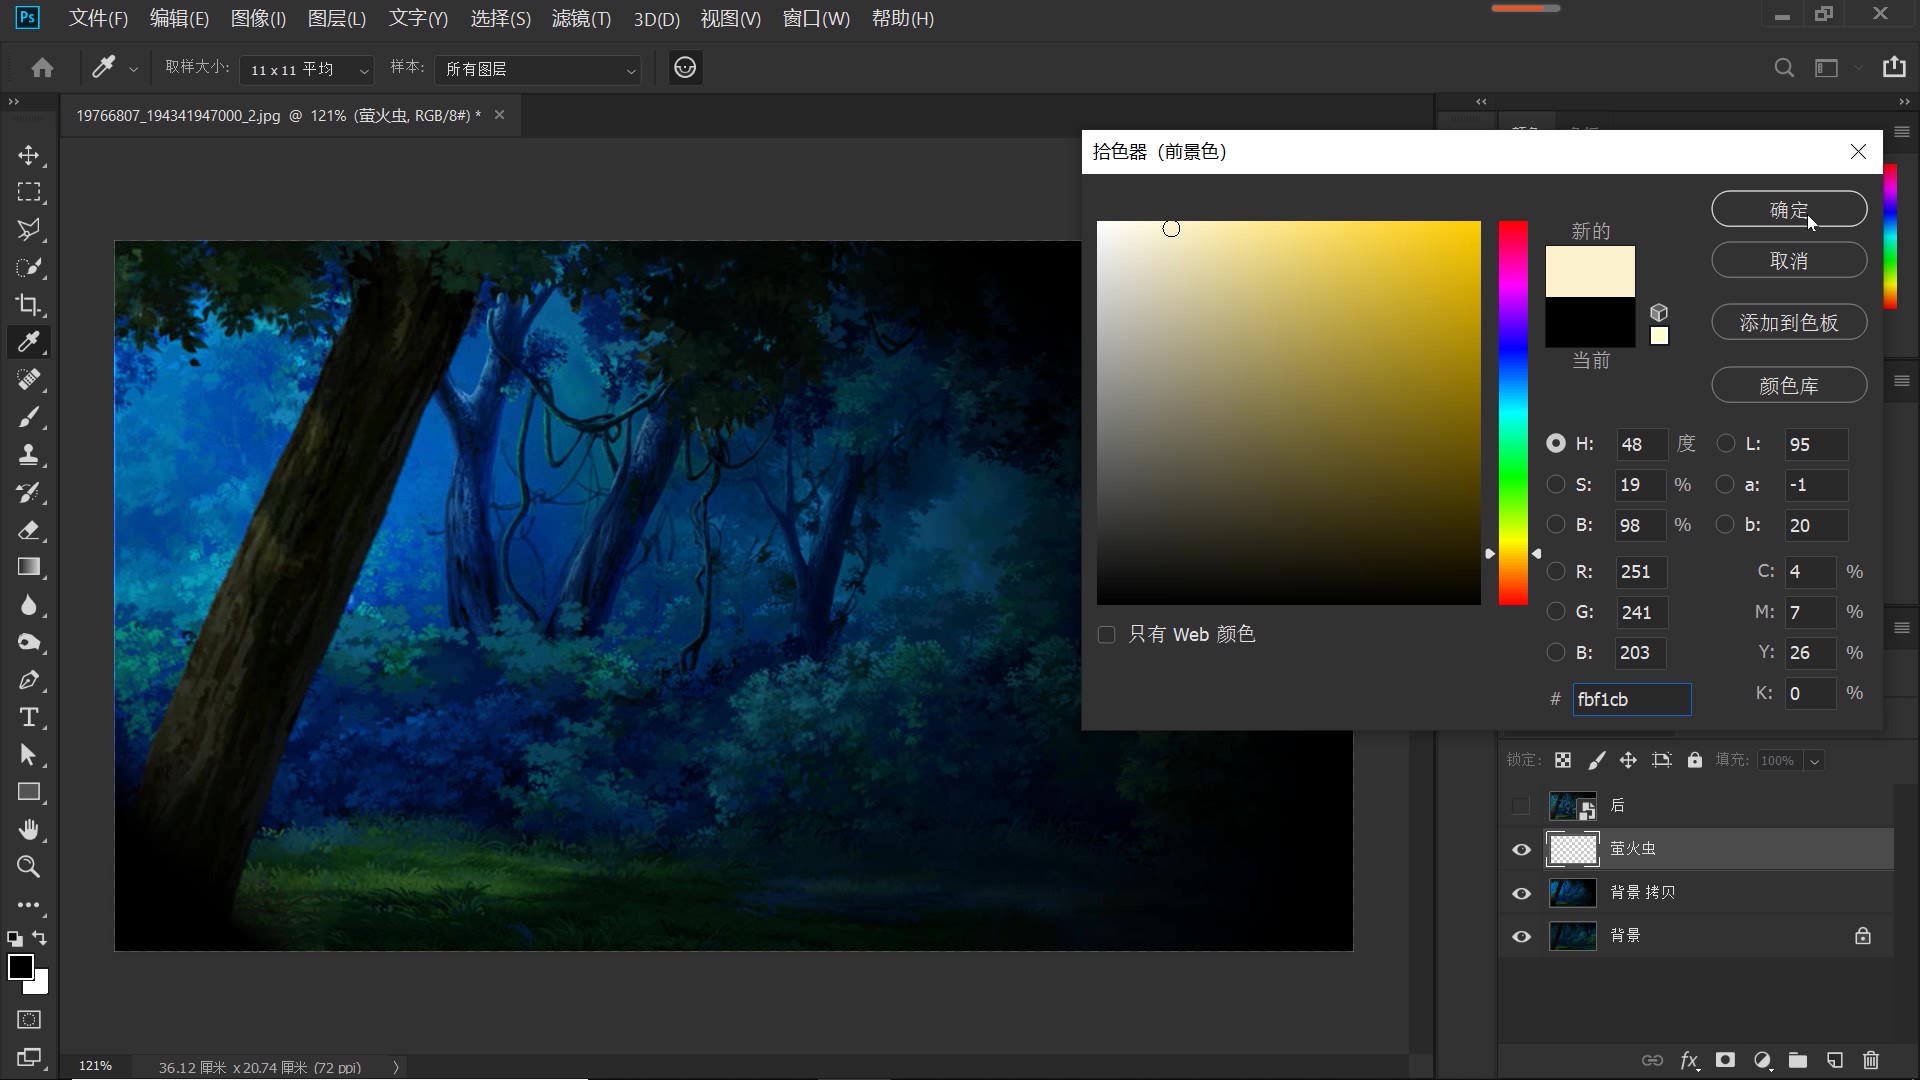Expand the 填充 percentage dropdown

click(1814, 761)
